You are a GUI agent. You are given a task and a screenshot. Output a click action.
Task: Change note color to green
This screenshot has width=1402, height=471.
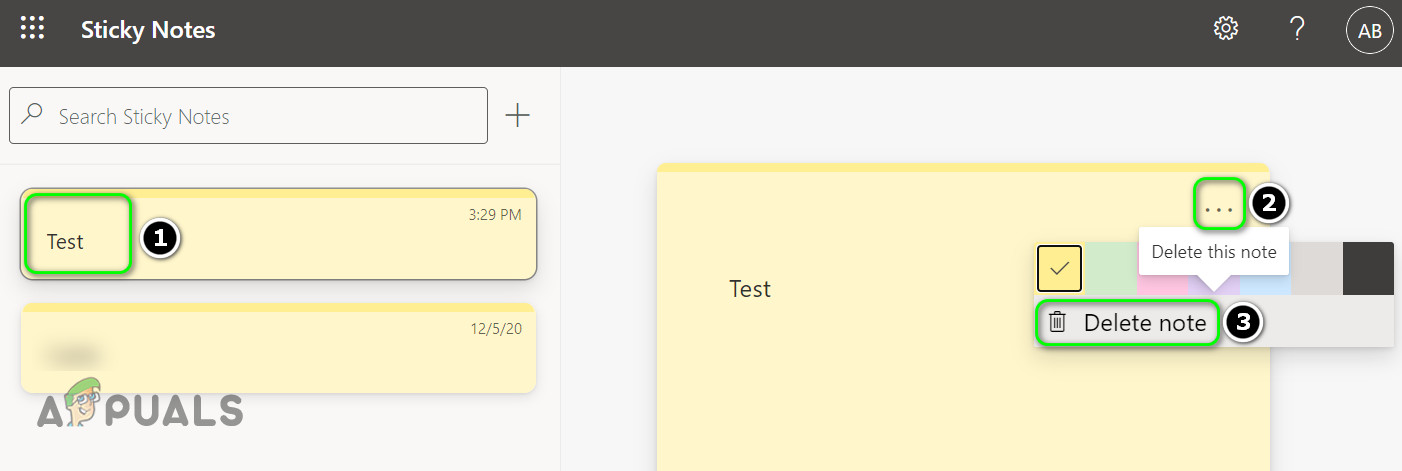tap(1110, 270)
